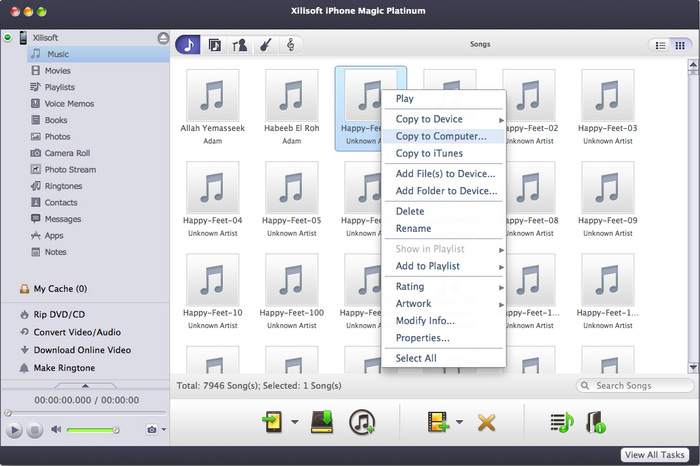Click View All Tasks button
This screenshot has width=700, height=466.
tap(654, 455)
